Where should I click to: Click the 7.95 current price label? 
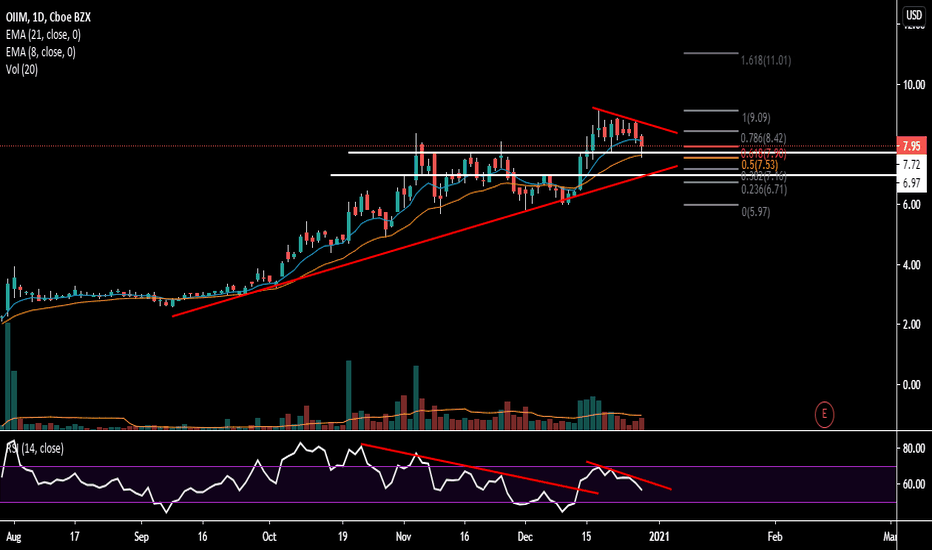[x=911, y=146]
